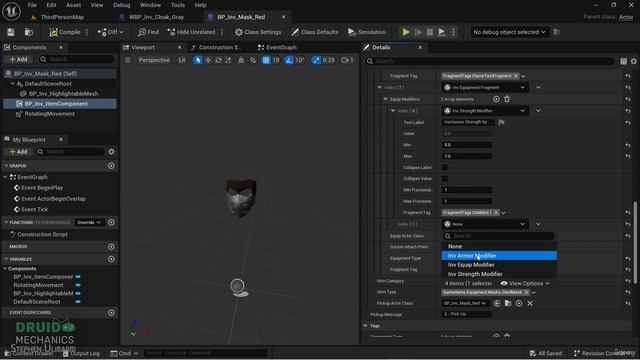Add a new component
The image size is (640, 360).
pos(18,59)
